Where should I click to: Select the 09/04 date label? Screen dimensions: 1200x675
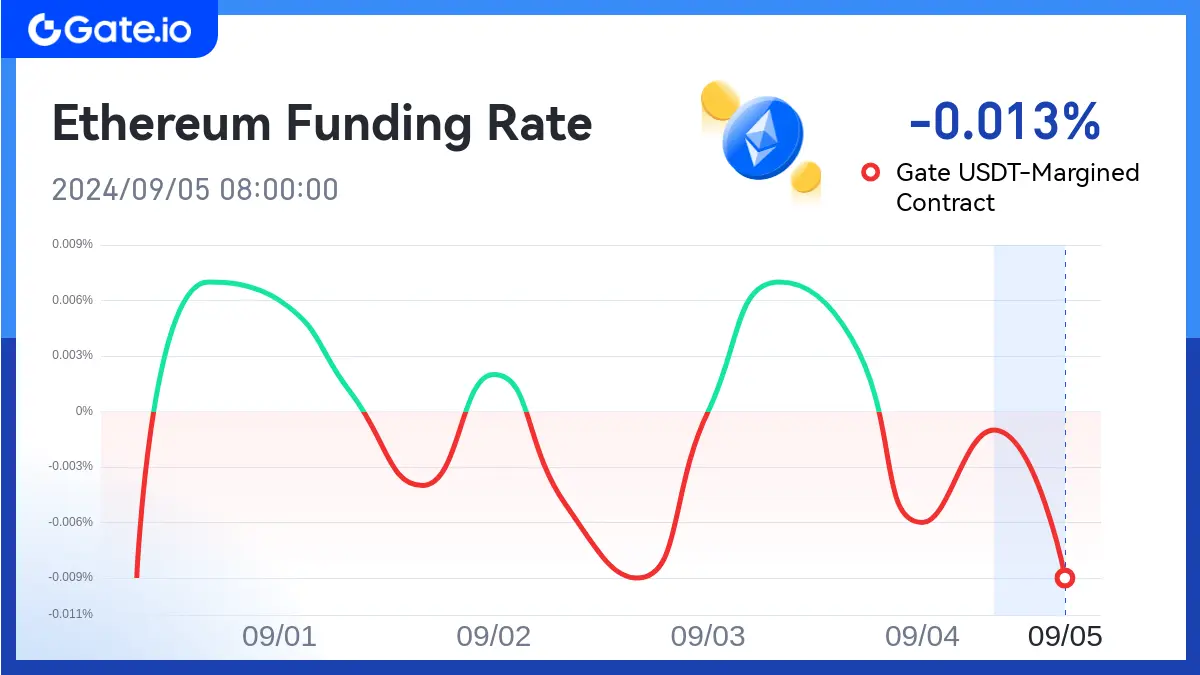[922, 636]
